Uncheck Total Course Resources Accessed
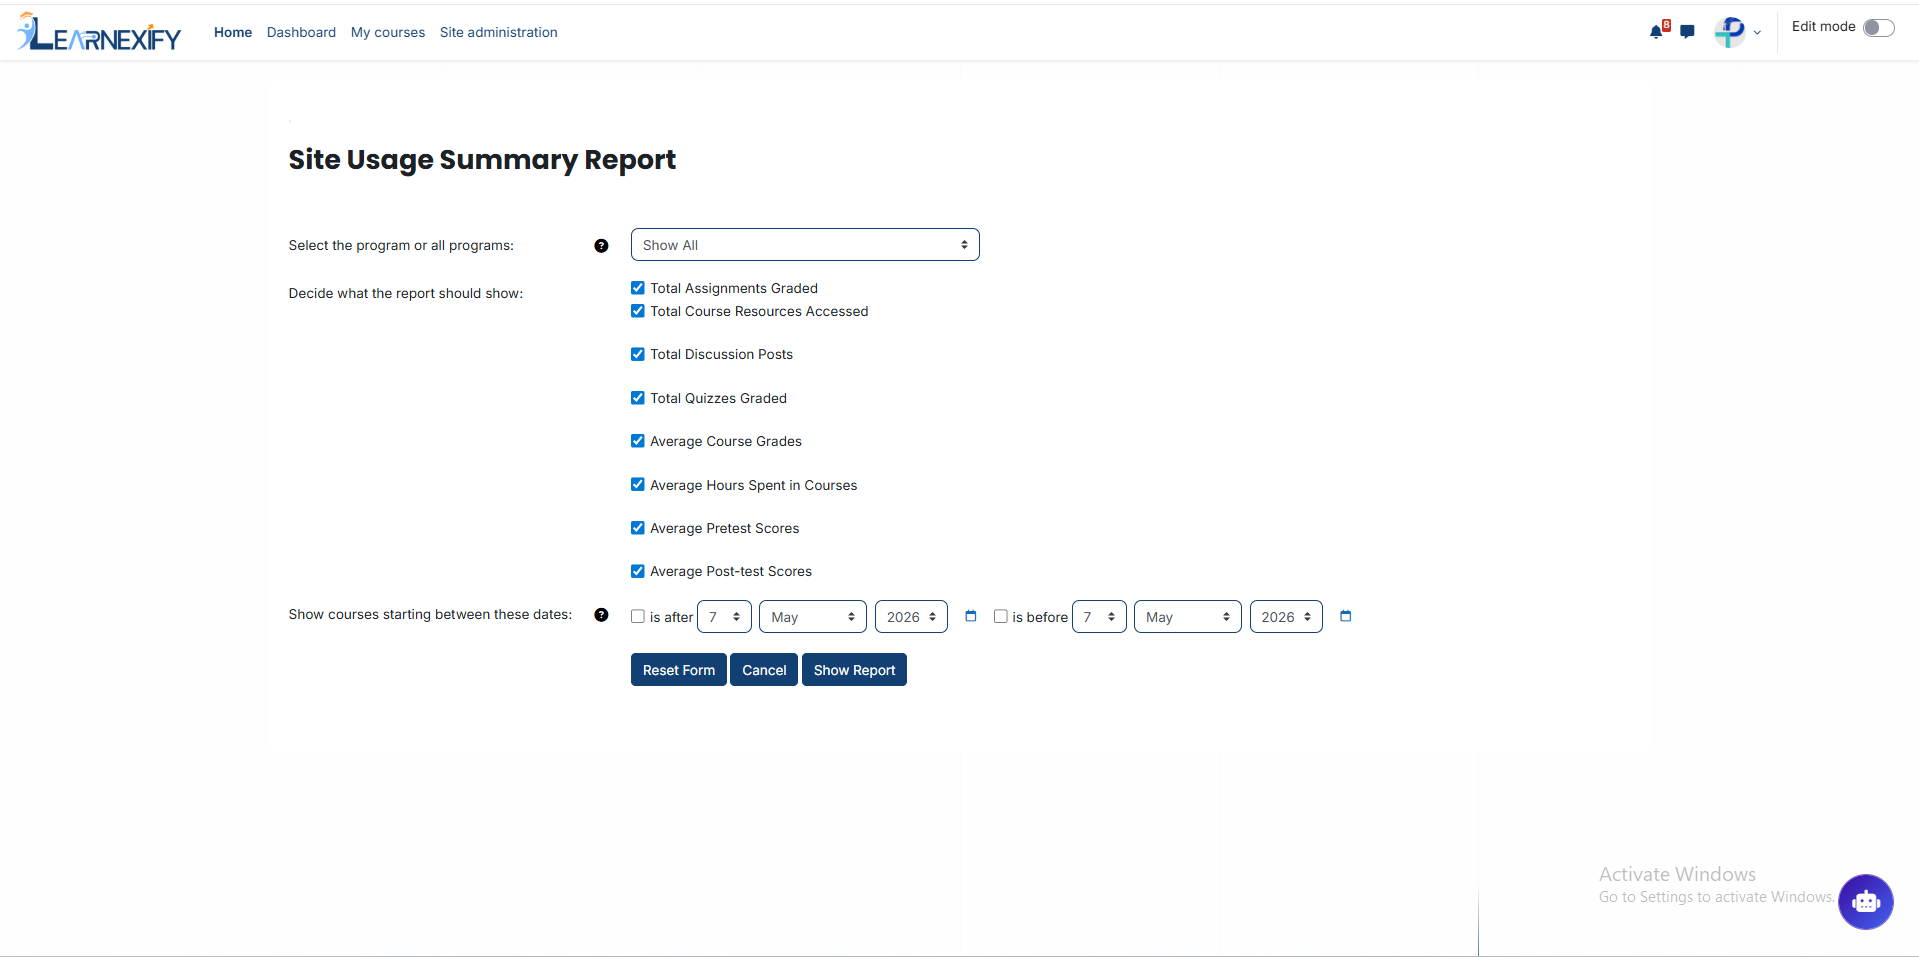The height and width of the screenshot is (957, 1919). [638, 311]
